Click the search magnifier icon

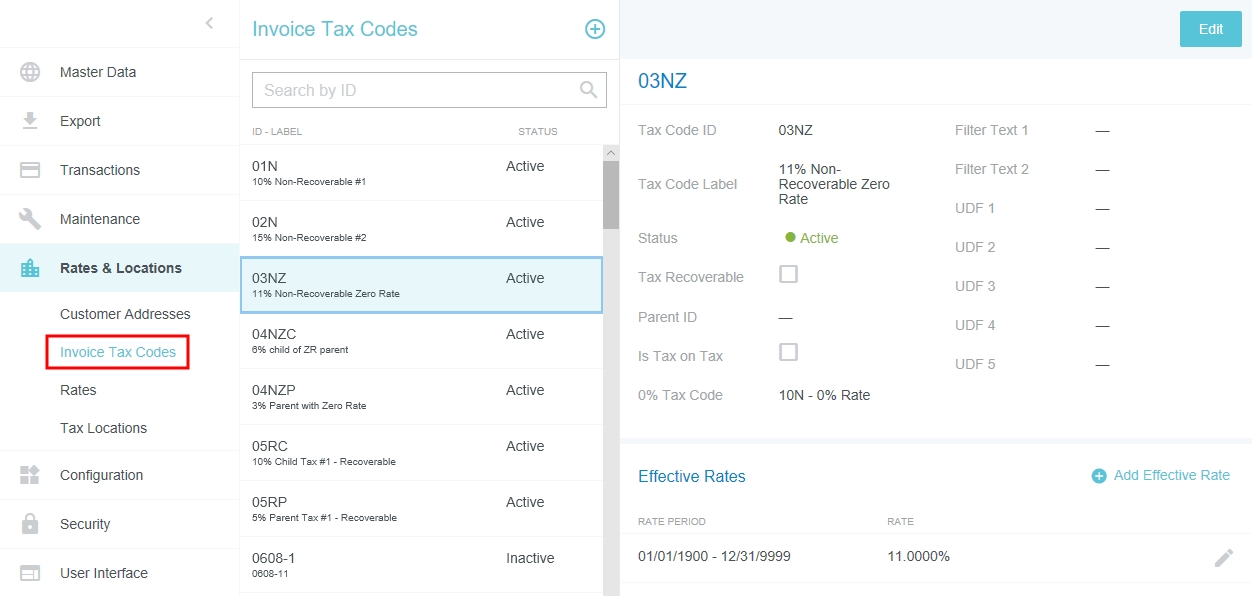589,90
